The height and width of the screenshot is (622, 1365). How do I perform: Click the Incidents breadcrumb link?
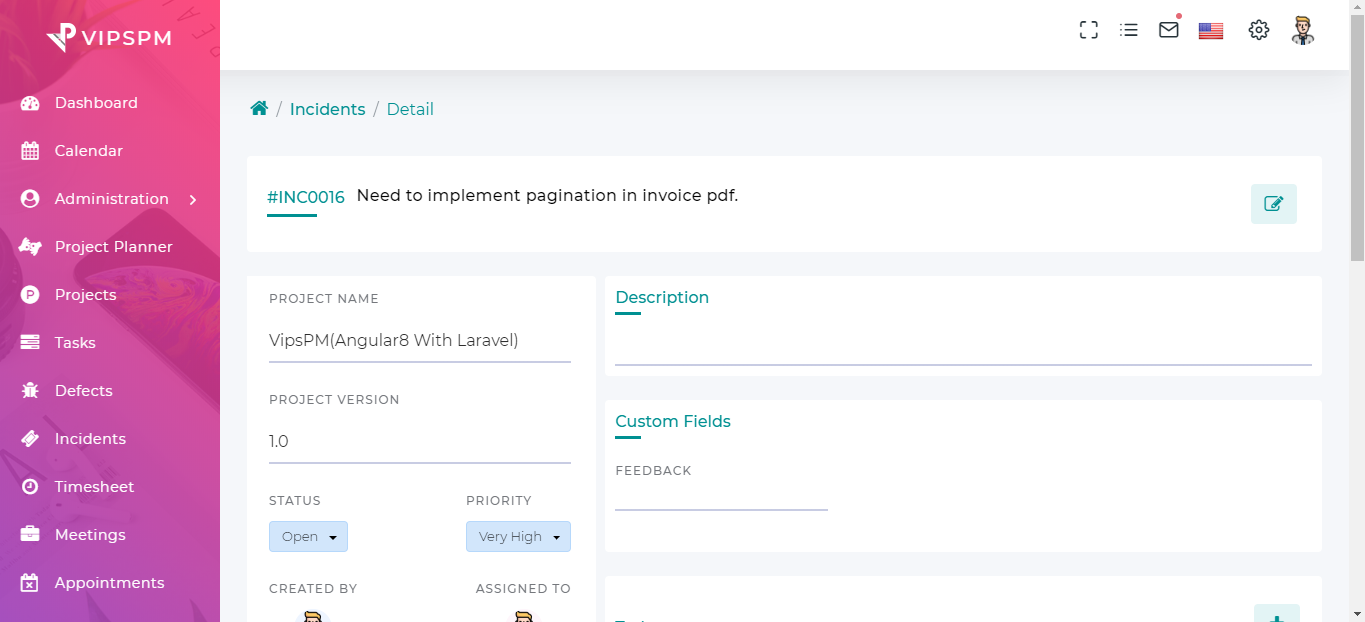pyautogui.click(x=327, y=109)
